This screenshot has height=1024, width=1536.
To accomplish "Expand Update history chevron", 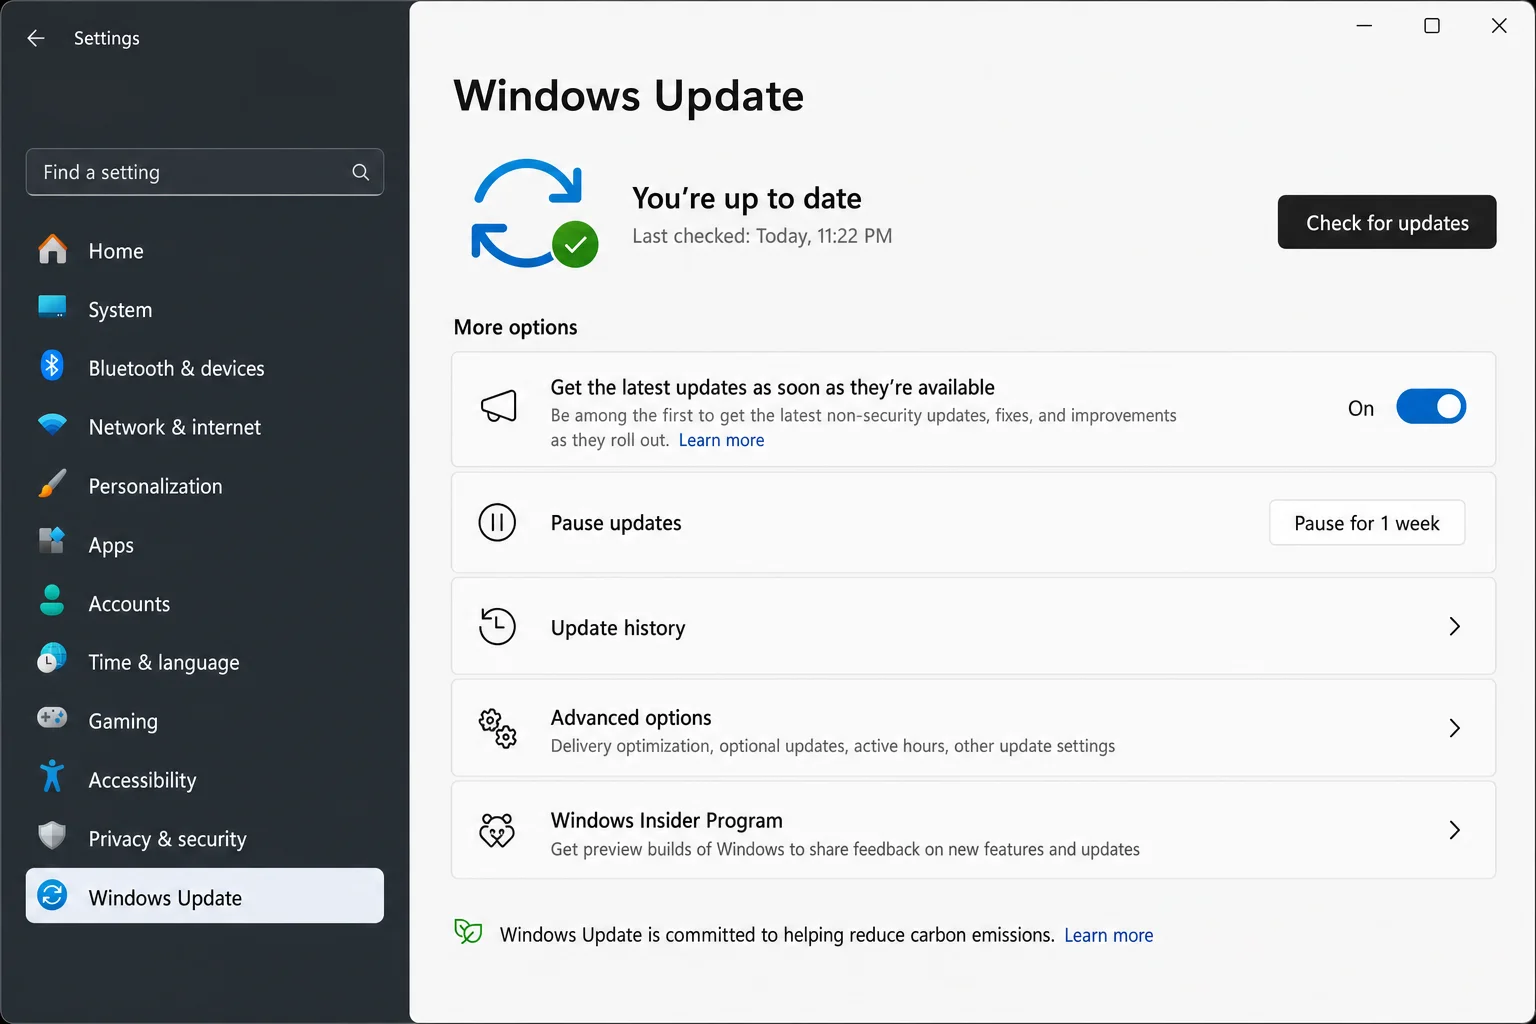I will tap(1455, 627).
